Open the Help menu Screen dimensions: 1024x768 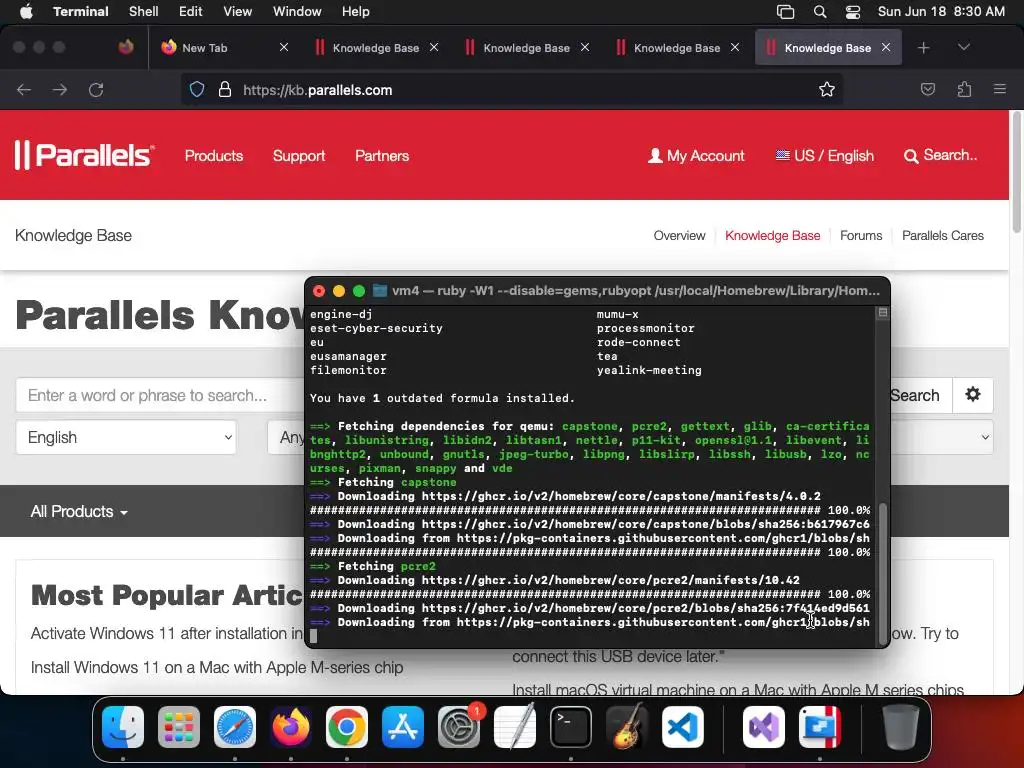pyautogui.click(x=355, y=12)
